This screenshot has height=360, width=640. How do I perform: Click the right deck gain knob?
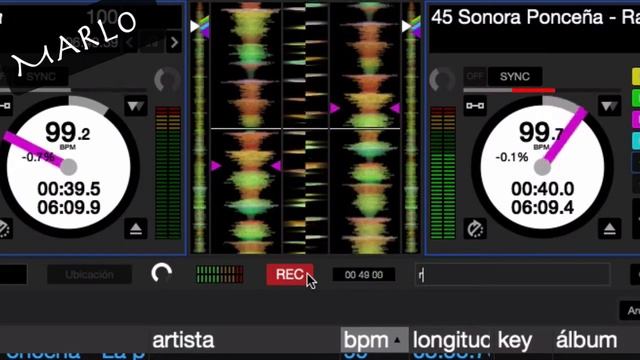click(442, 80)
